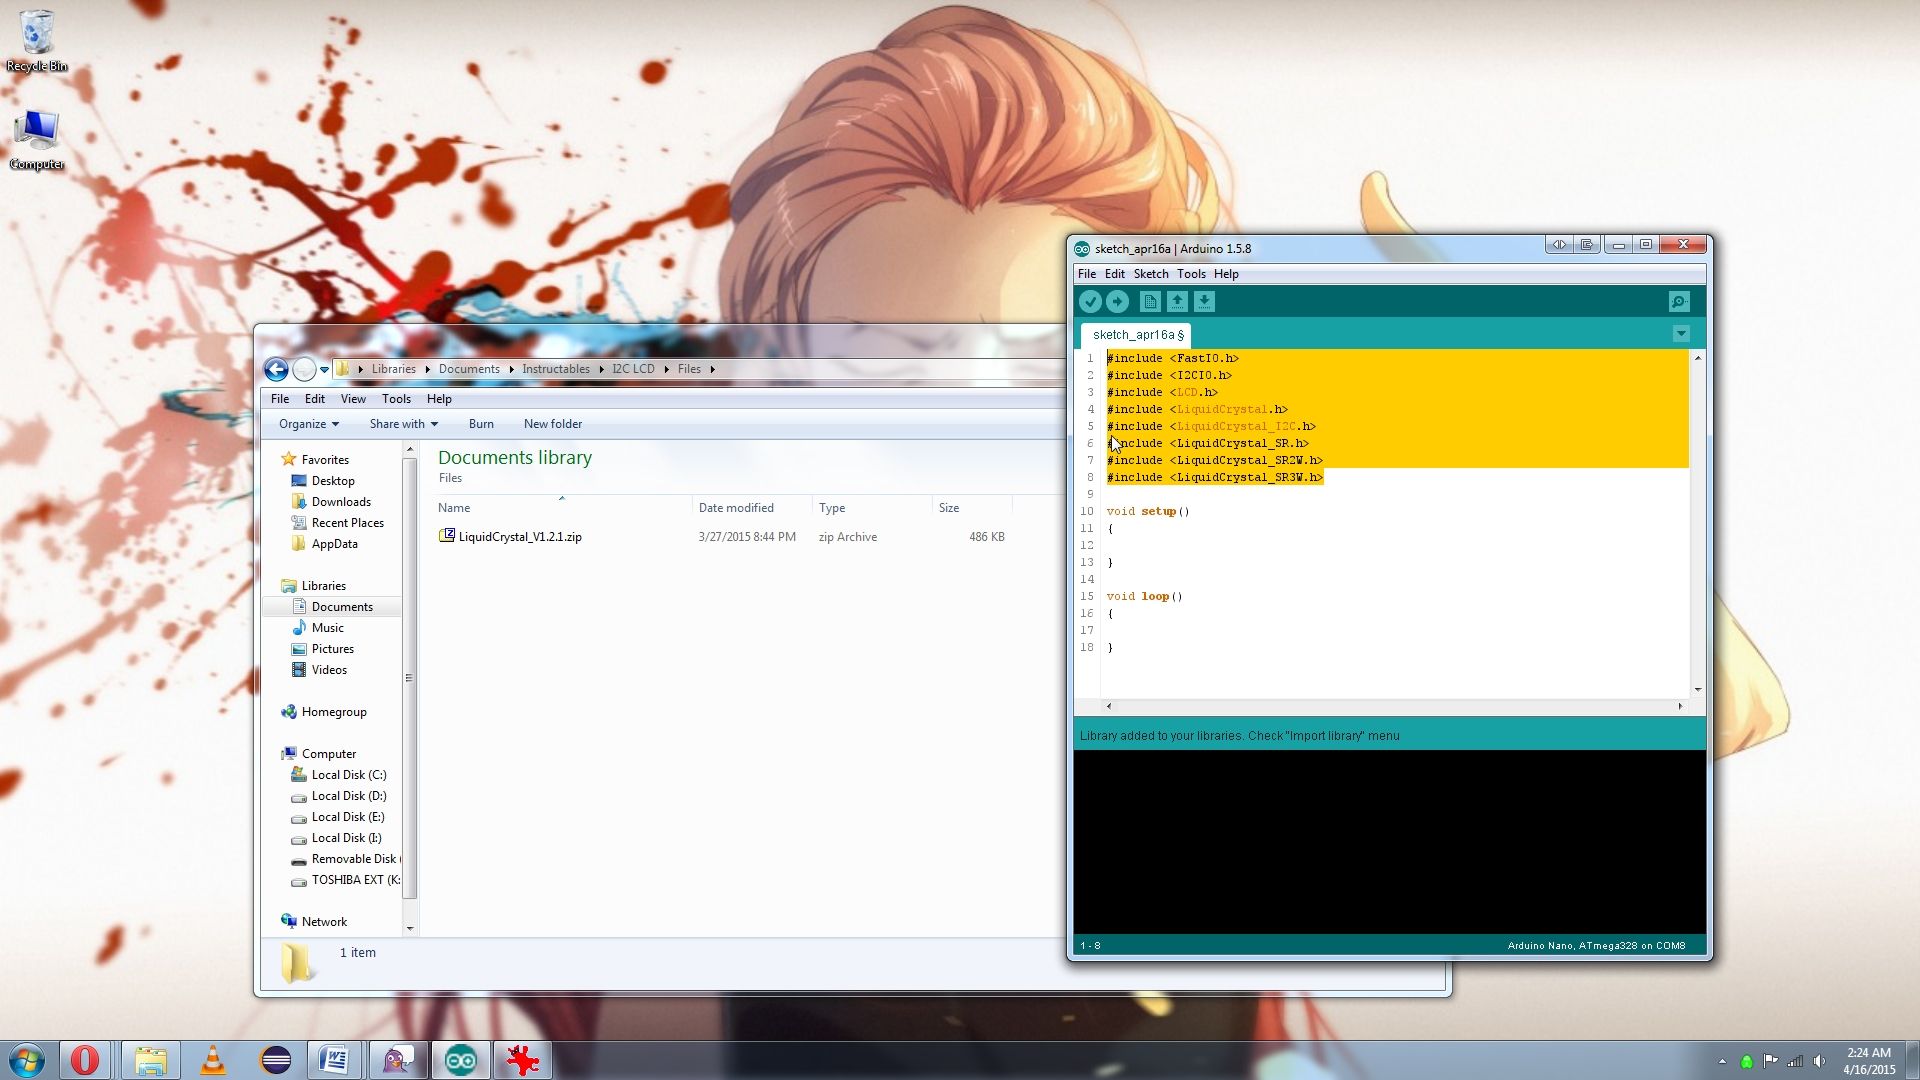The width and height of the screenshot is (1920, 1080).
Task: Open the Tools menu in Arduino IDE
Action: pyautogui.click(x=1190, y=274)
